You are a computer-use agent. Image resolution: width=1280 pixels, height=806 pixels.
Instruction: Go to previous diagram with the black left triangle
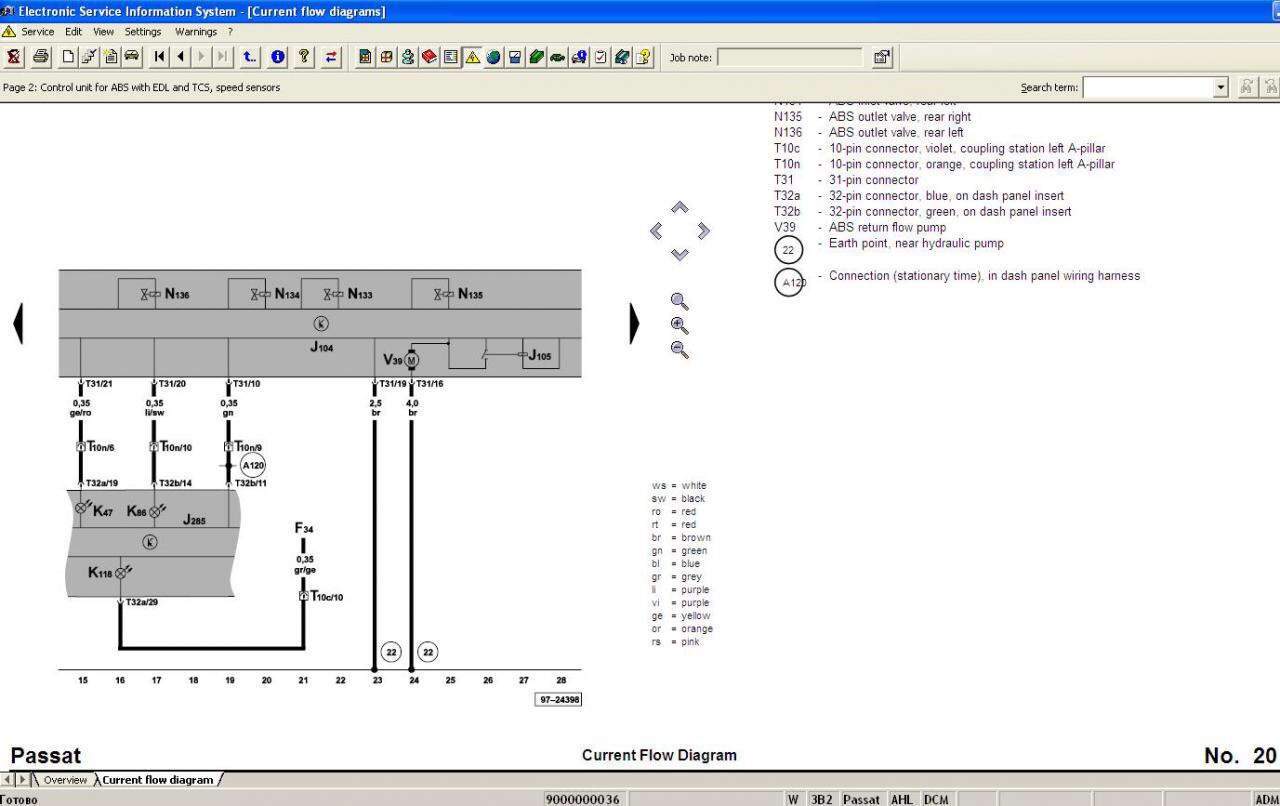coord(17,324)
